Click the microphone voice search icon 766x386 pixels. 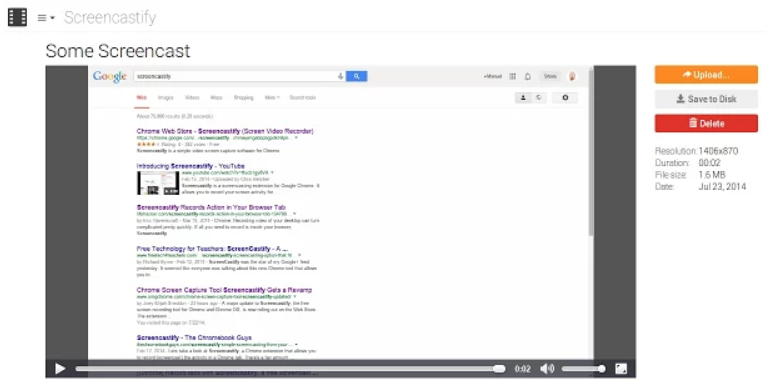click(340, 76)
